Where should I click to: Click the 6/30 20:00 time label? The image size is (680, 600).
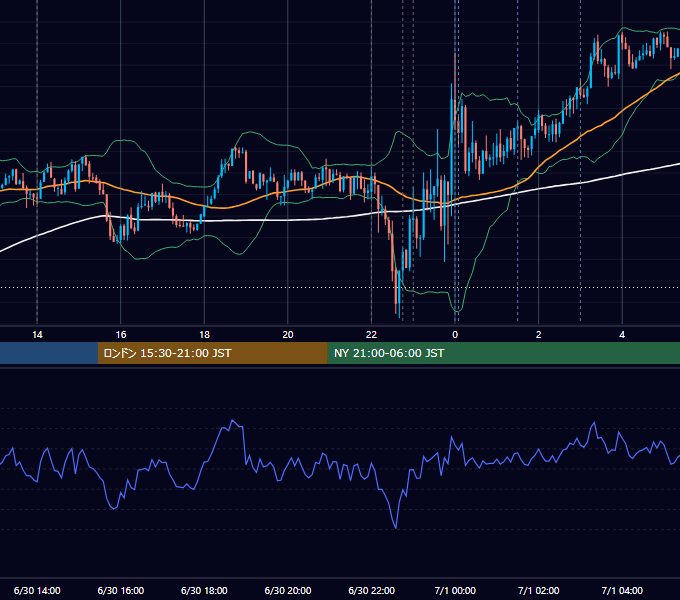tap(288, 590)
